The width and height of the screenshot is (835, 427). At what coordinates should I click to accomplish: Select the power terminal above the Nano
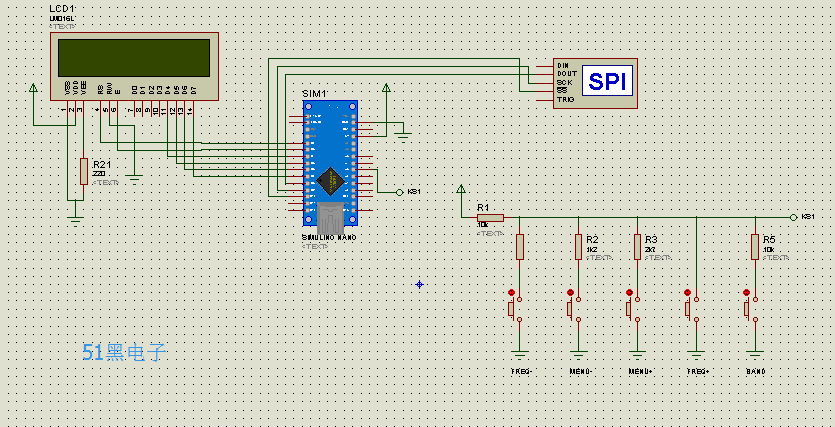tap(386, 88)
